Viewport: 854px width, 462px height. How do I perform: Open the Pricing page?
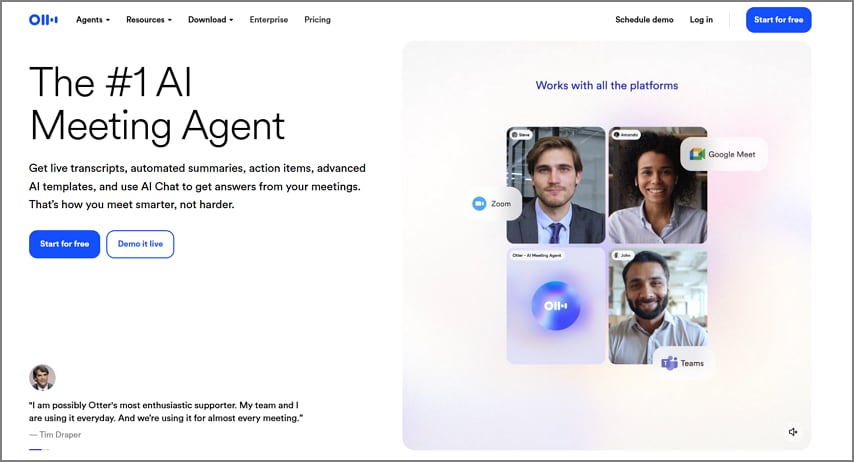click(318, 20)
